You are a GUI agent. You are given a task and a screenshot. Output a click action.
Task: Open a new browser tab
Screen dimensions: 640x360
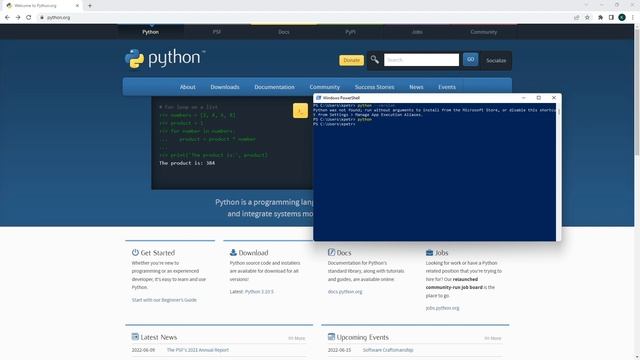pyautogui.click(x=90, y=6)
